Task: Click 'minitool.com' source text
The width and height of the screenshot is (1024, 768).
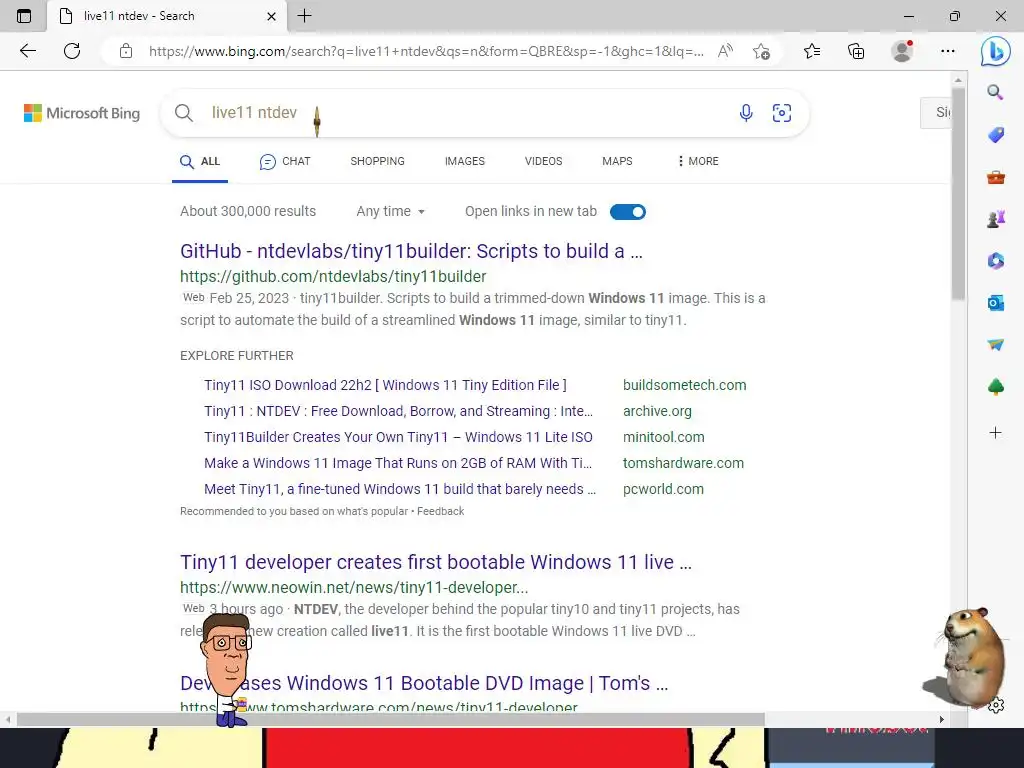Action: click(x=664, y=437)
